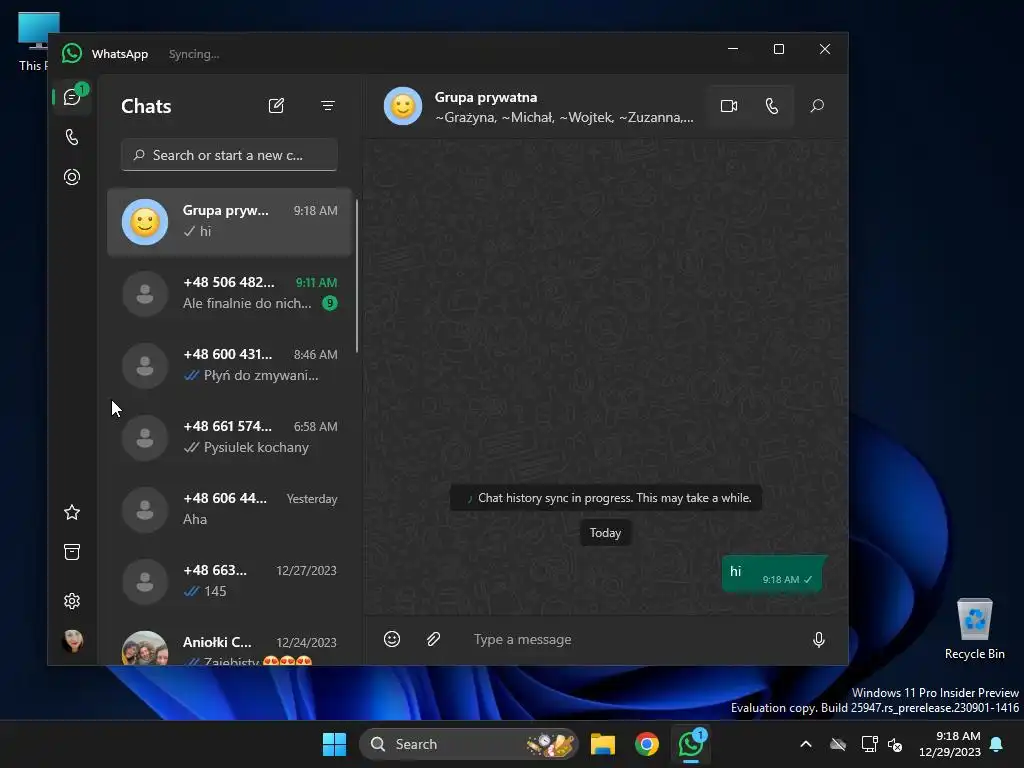Open Grupa prywatna header group info
Screen dimensions: 1024x768
(x=564, y=106)
